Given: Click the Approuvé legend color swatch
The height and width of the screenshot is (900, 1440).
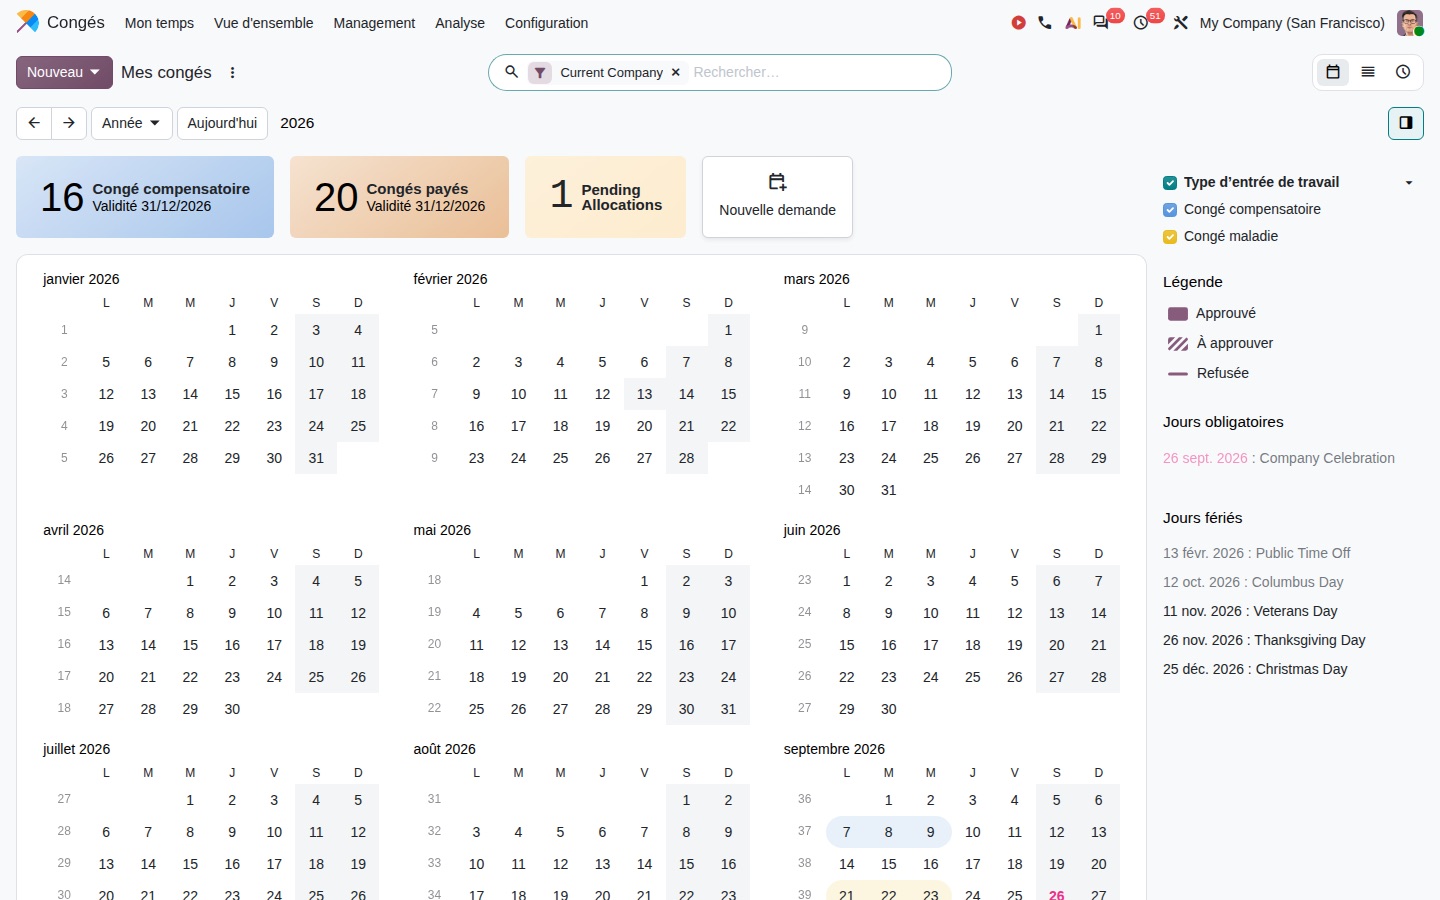Looking at the screenshot, I should click(x=1178, y=314).
